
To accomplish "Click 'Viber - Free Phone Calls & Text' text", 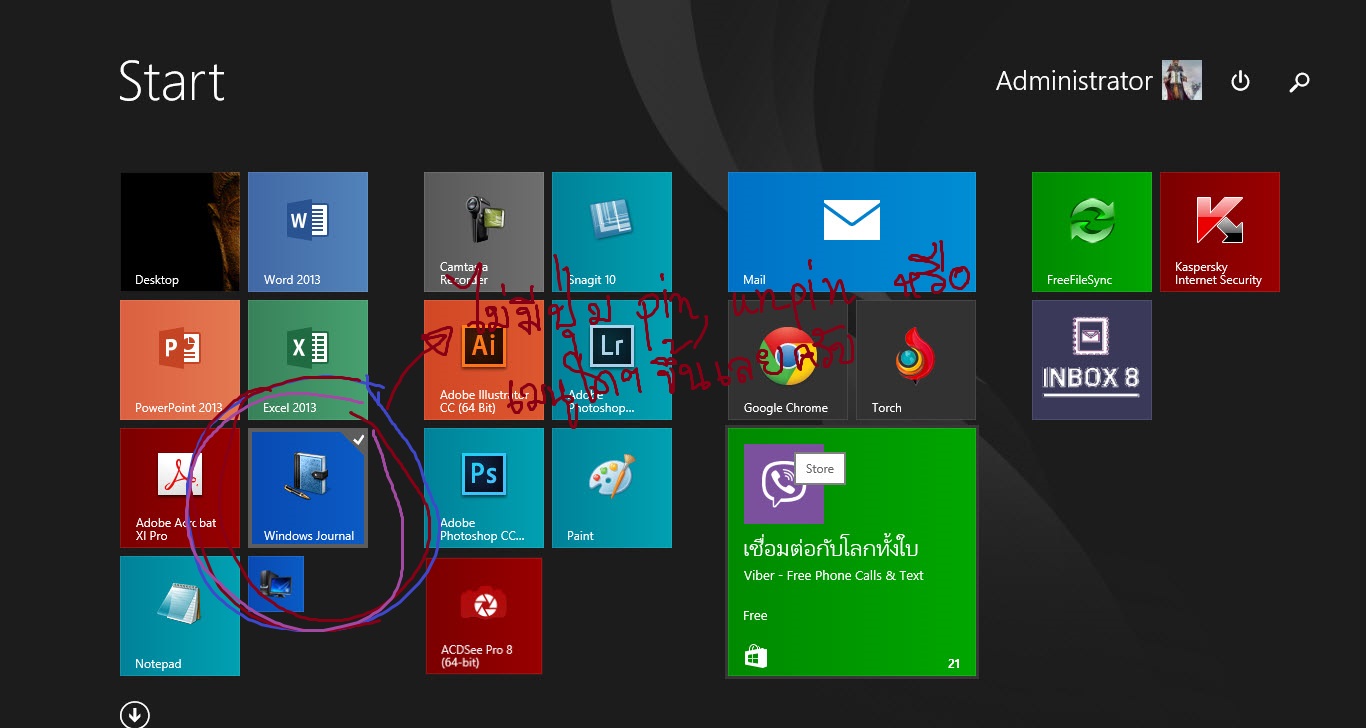I will tap(834, 575).
